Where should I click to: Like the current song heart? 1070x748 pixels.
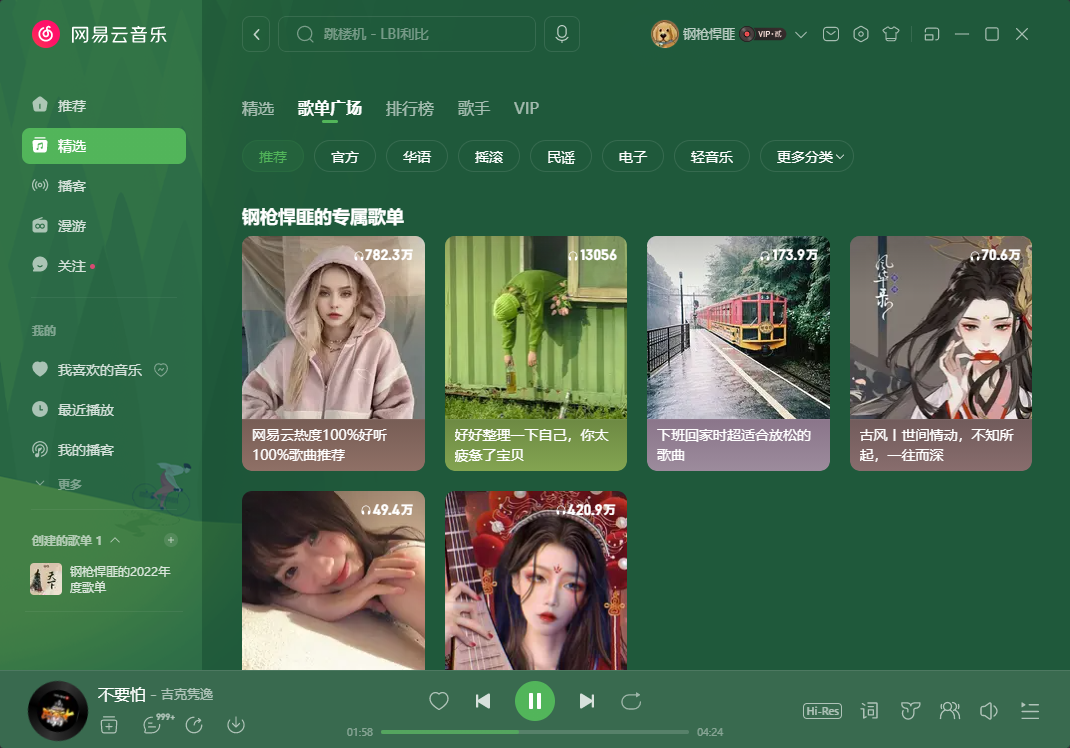coord(439,701)
